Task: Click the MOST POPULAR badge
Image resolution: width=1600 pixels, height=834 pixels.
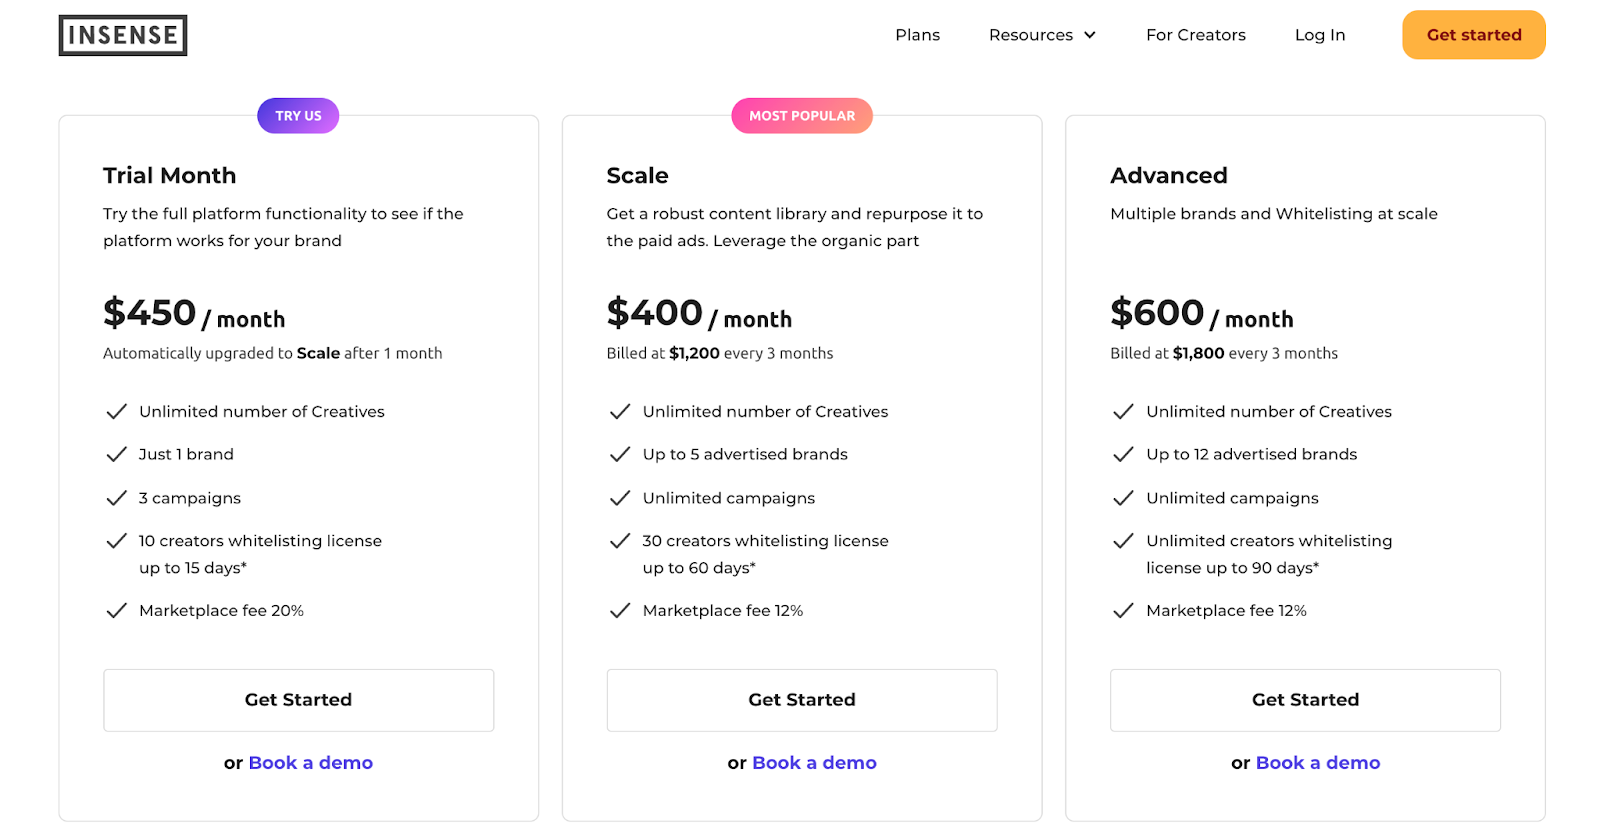Action: click(x=802, y=116)
